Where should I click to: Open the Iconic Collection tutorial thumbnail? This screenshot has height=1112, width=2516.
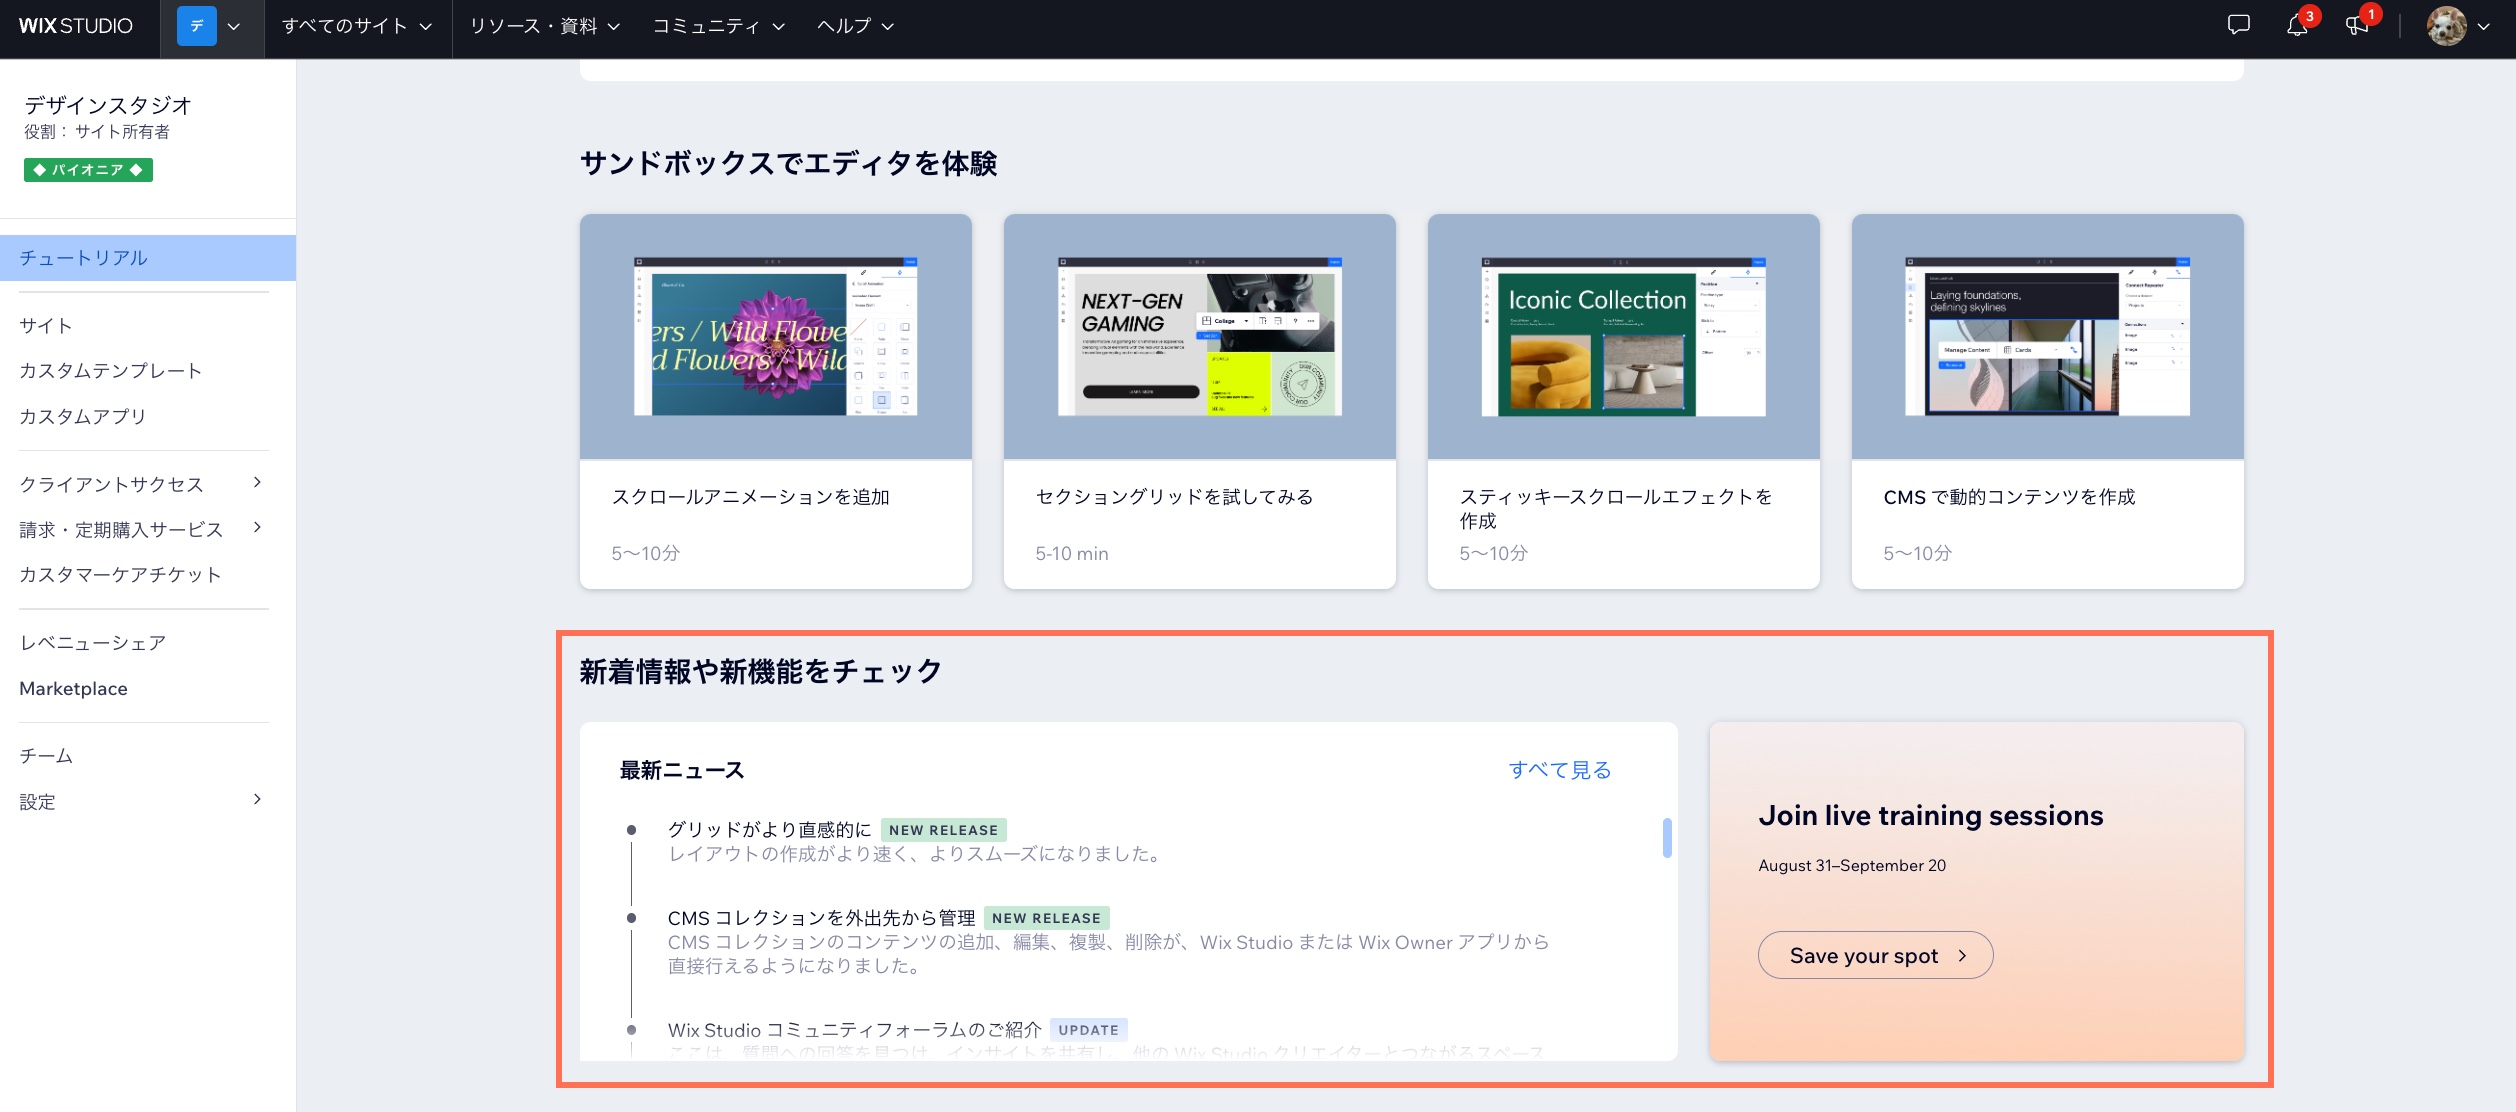pyautogui.click(x=1623, y=337)
